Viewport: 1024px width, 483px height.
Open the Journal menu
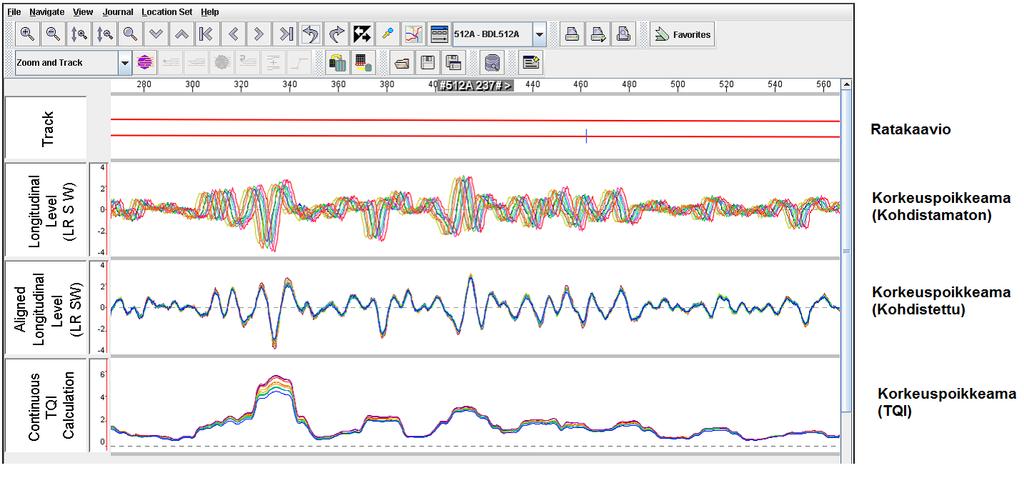click(x=118, y=12)
